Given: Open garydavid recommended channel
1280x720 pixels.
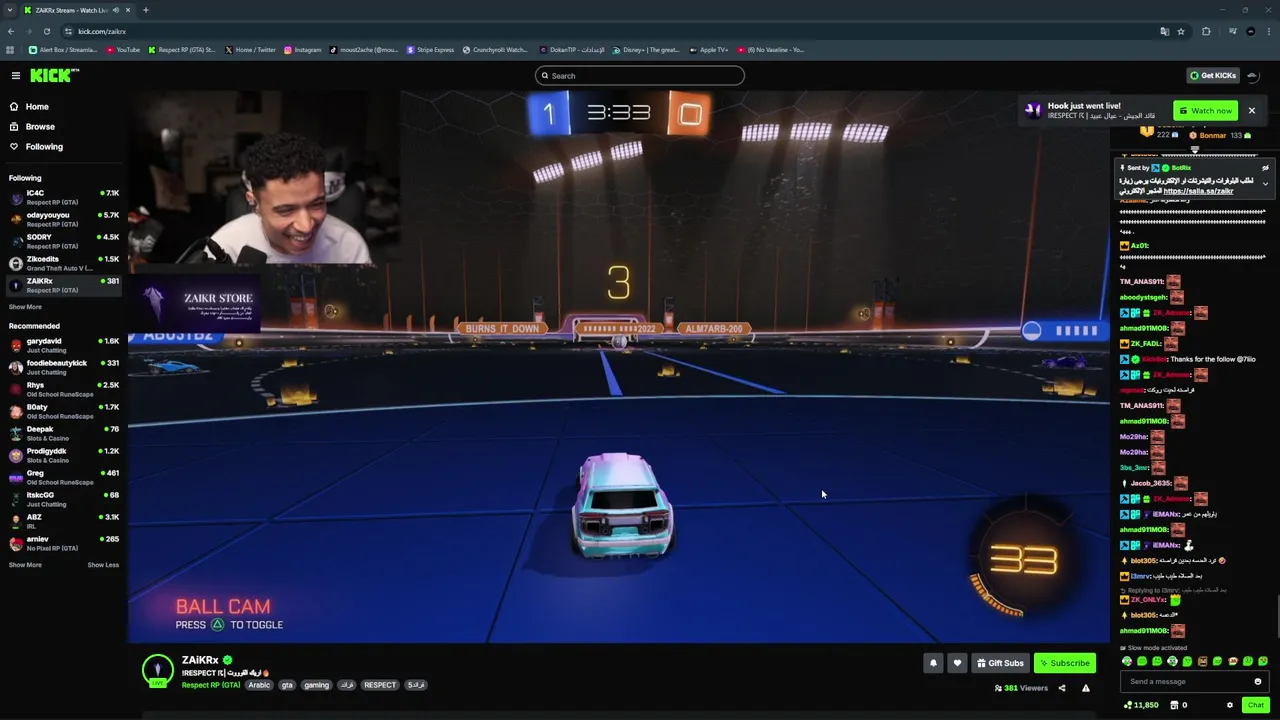Looking at the screenshot, I should point(62,345).
